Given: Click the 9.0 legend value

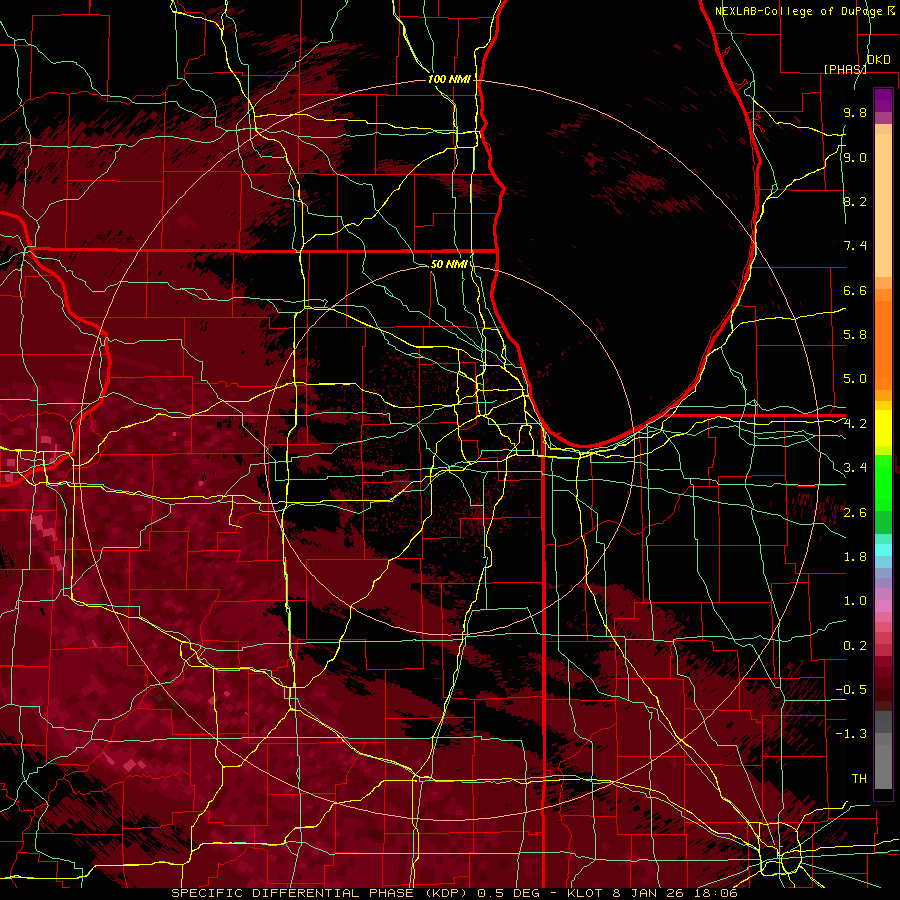Looking at the screenshot, I should [x=855, y=157].
